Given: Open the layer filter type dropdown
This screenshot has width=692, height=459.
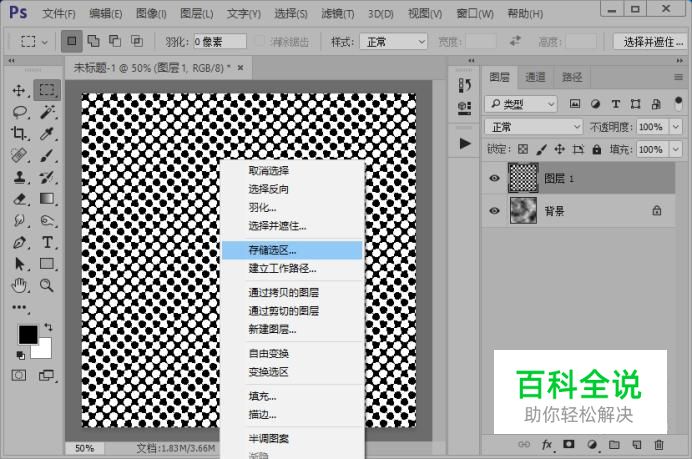Looking at the screenshot, I should coord(521,104).
